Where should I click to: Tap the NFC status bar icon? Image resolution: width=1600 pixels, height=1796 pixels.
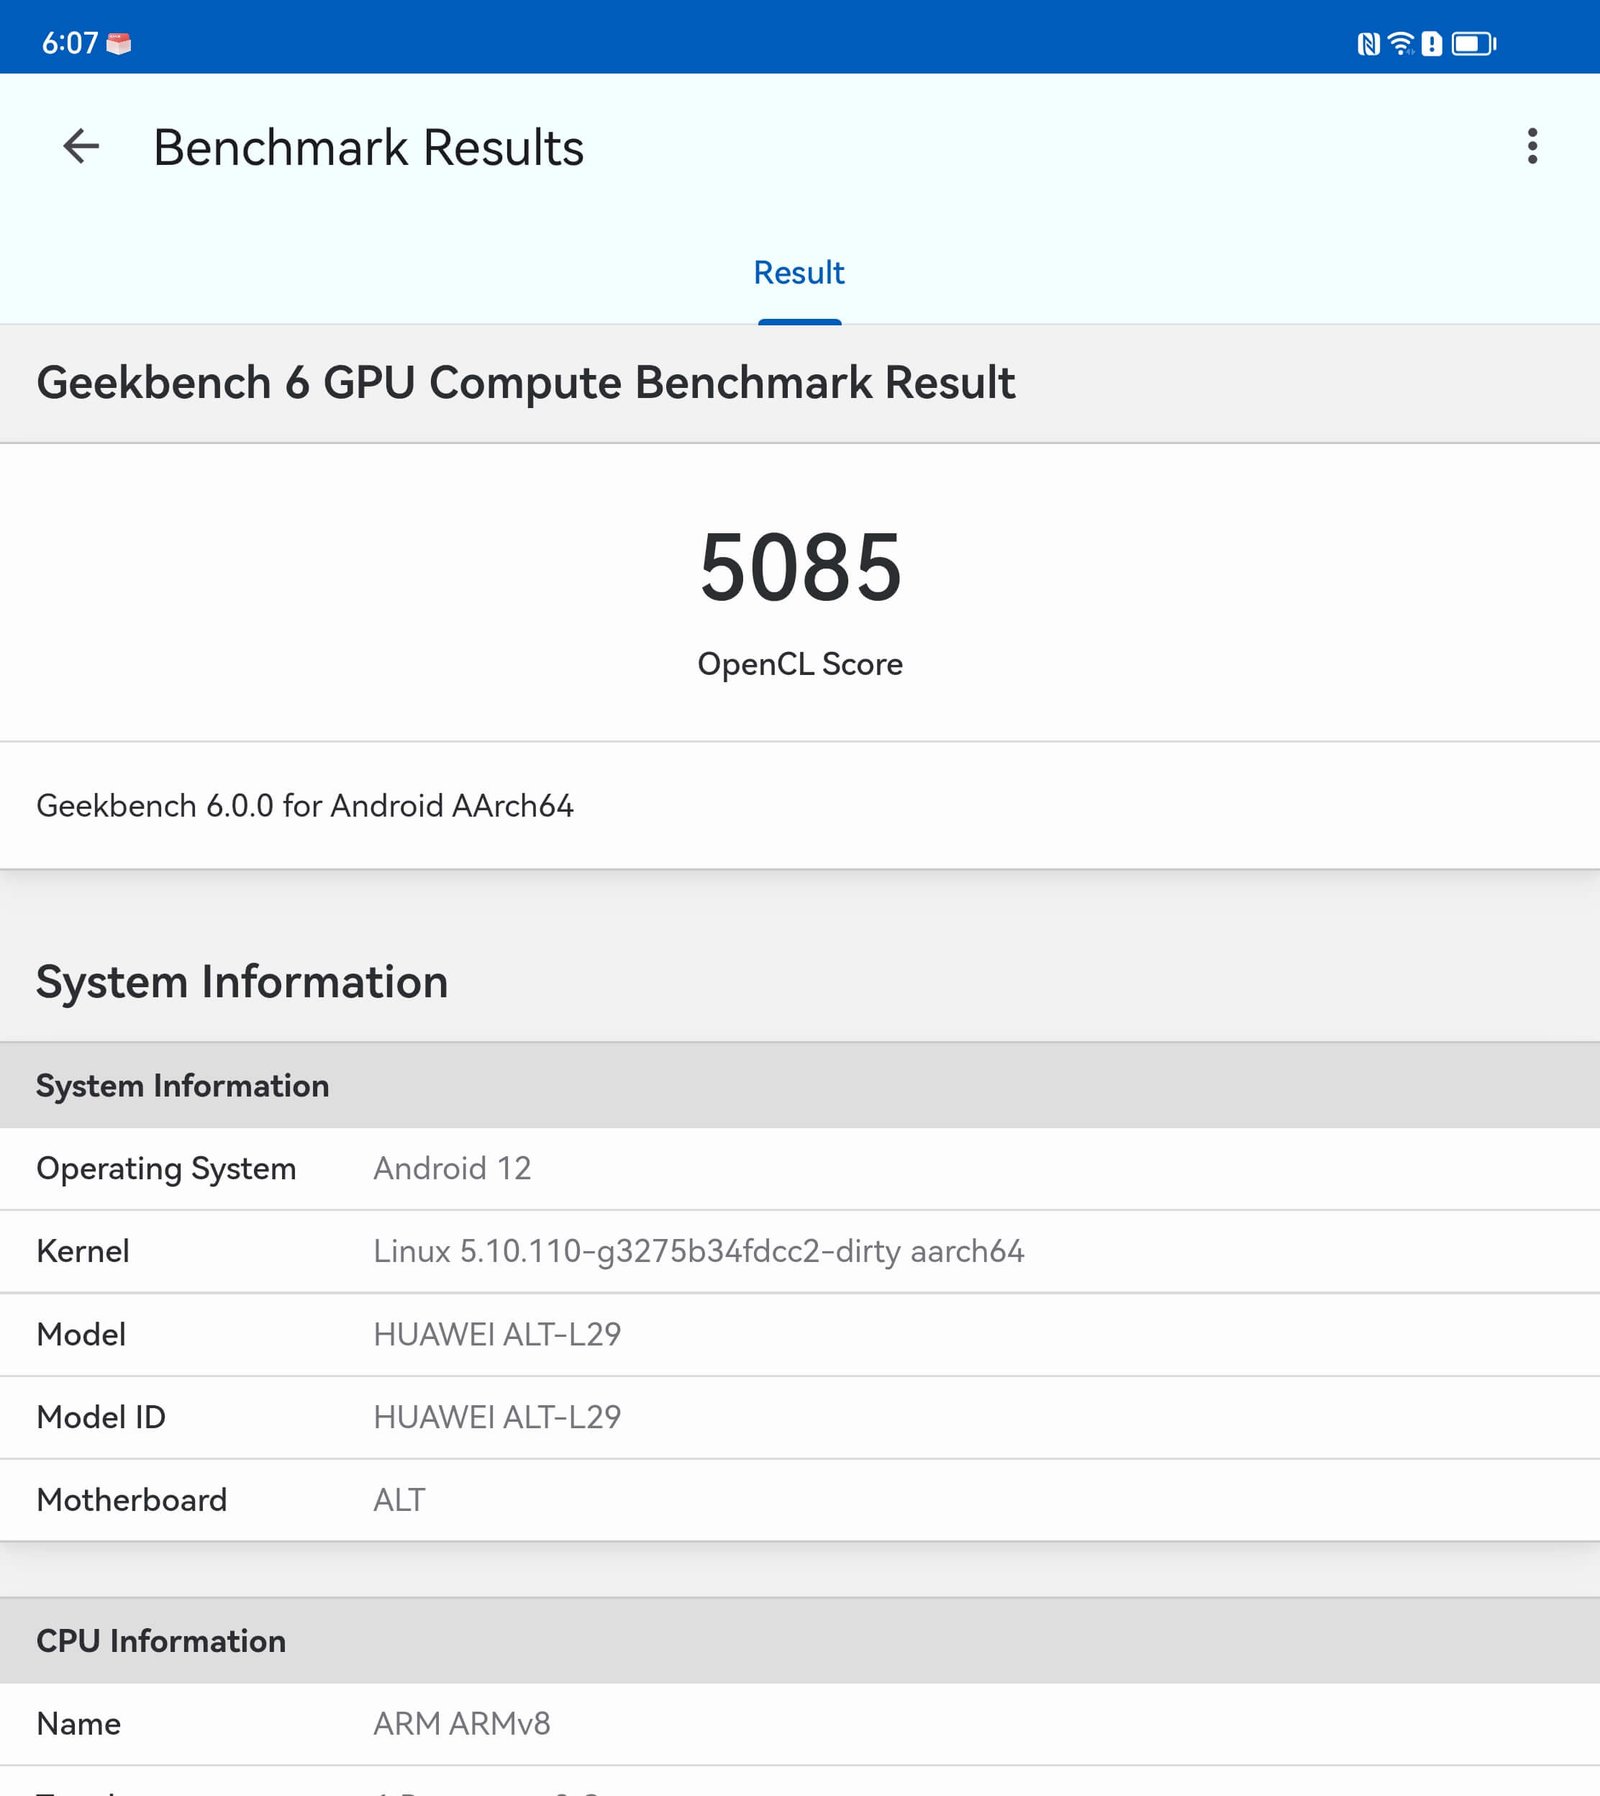(1367, 44)
